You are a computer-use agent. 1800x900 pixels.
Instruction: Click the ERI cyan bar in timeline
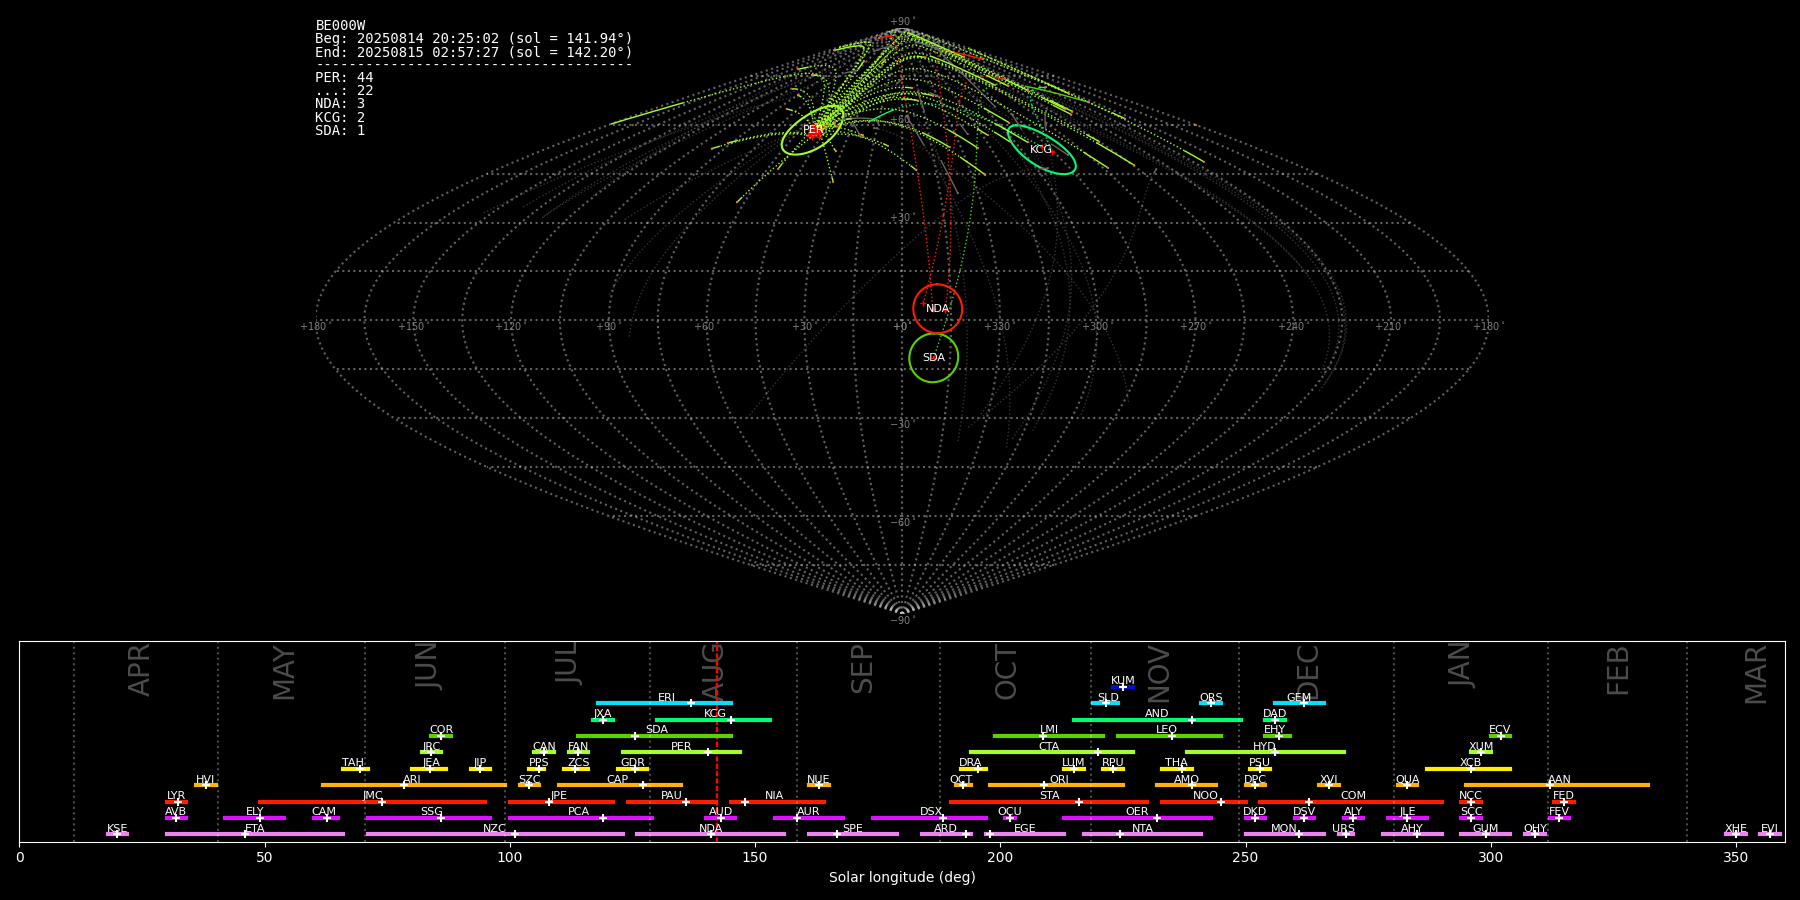pos(664,703)
